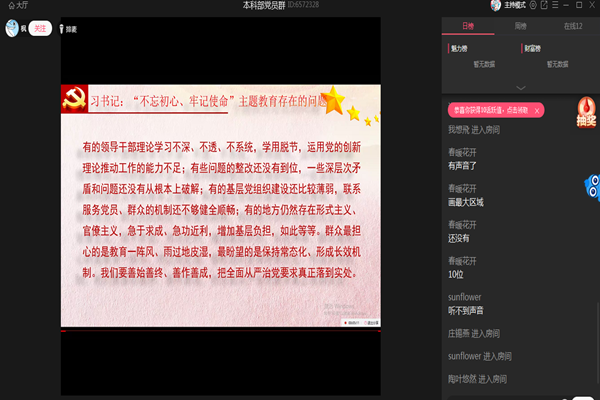Click the shared presentation slide video
600x400 pixels.
click(x=221, y=206)
